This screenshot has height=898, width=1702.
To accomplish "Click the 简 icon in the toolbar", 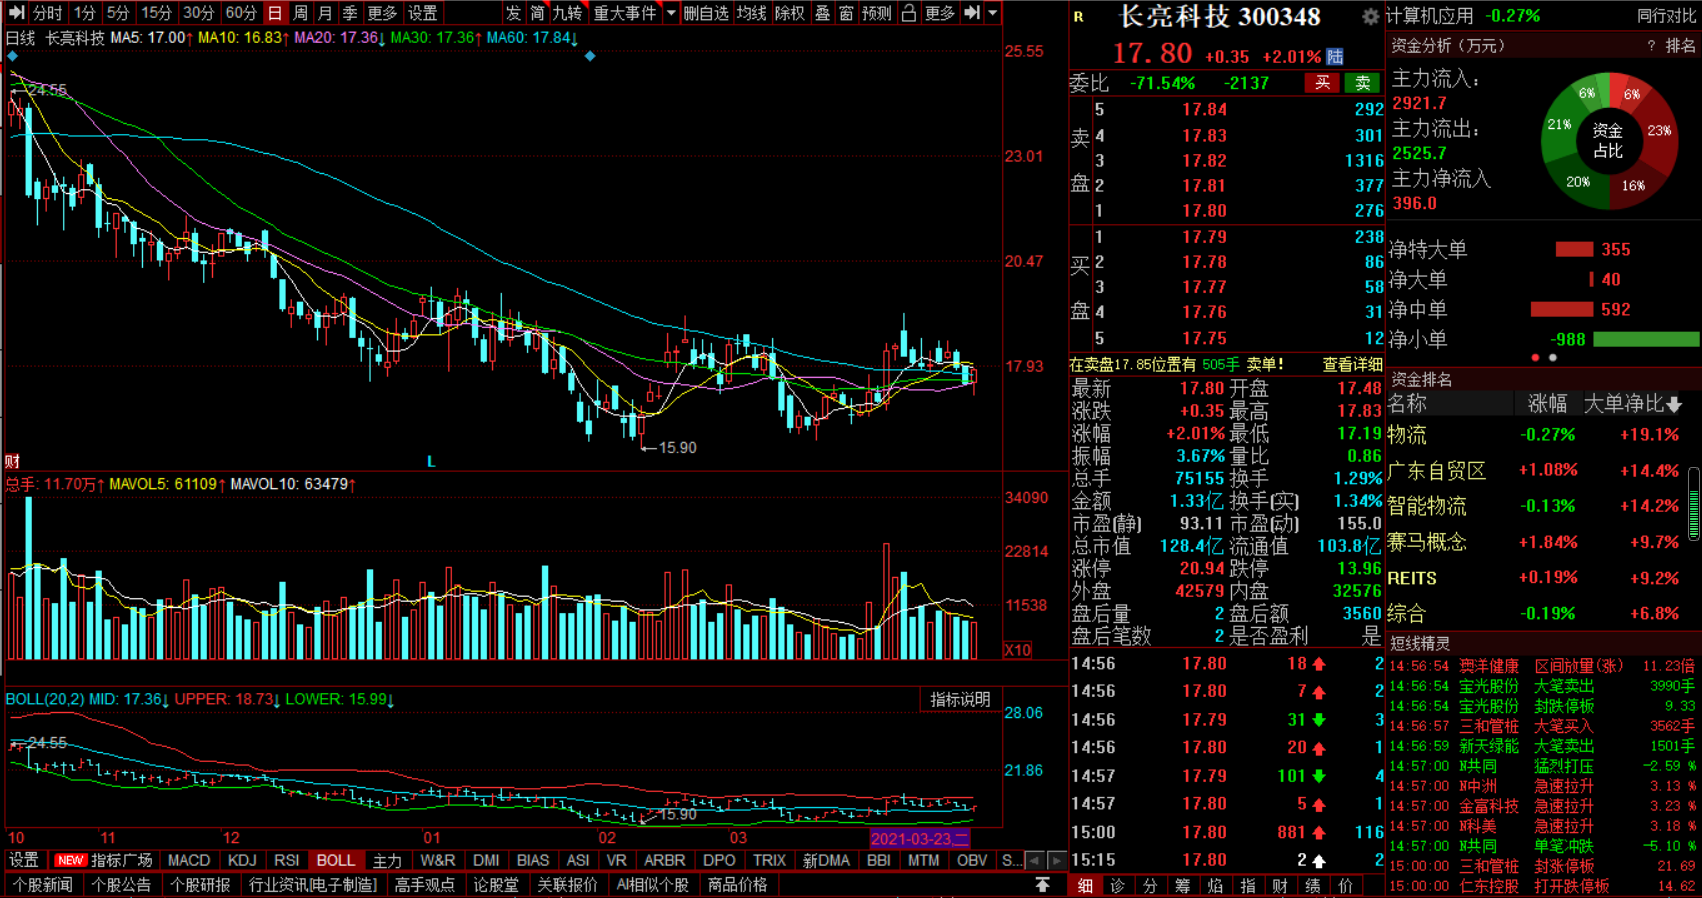I will click(537, 13).
